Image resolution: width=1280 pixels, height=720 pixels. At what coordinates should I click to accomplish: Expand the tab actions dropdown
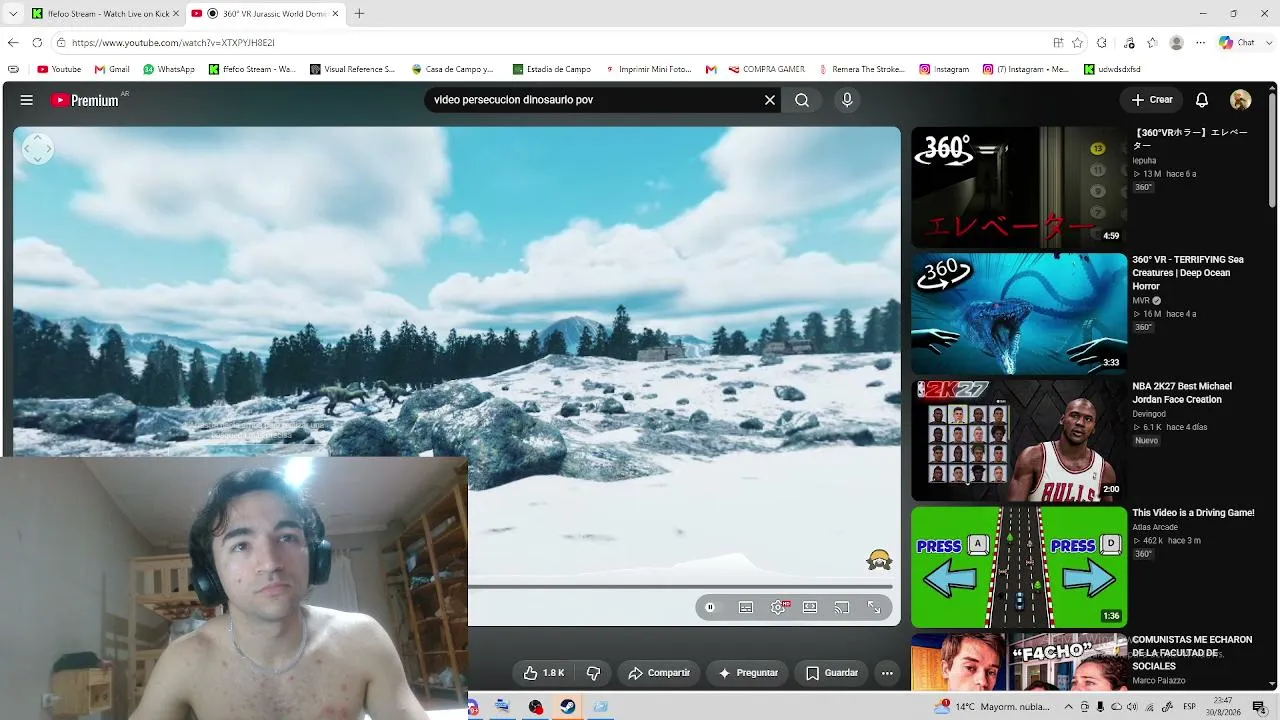click(12, 14)
